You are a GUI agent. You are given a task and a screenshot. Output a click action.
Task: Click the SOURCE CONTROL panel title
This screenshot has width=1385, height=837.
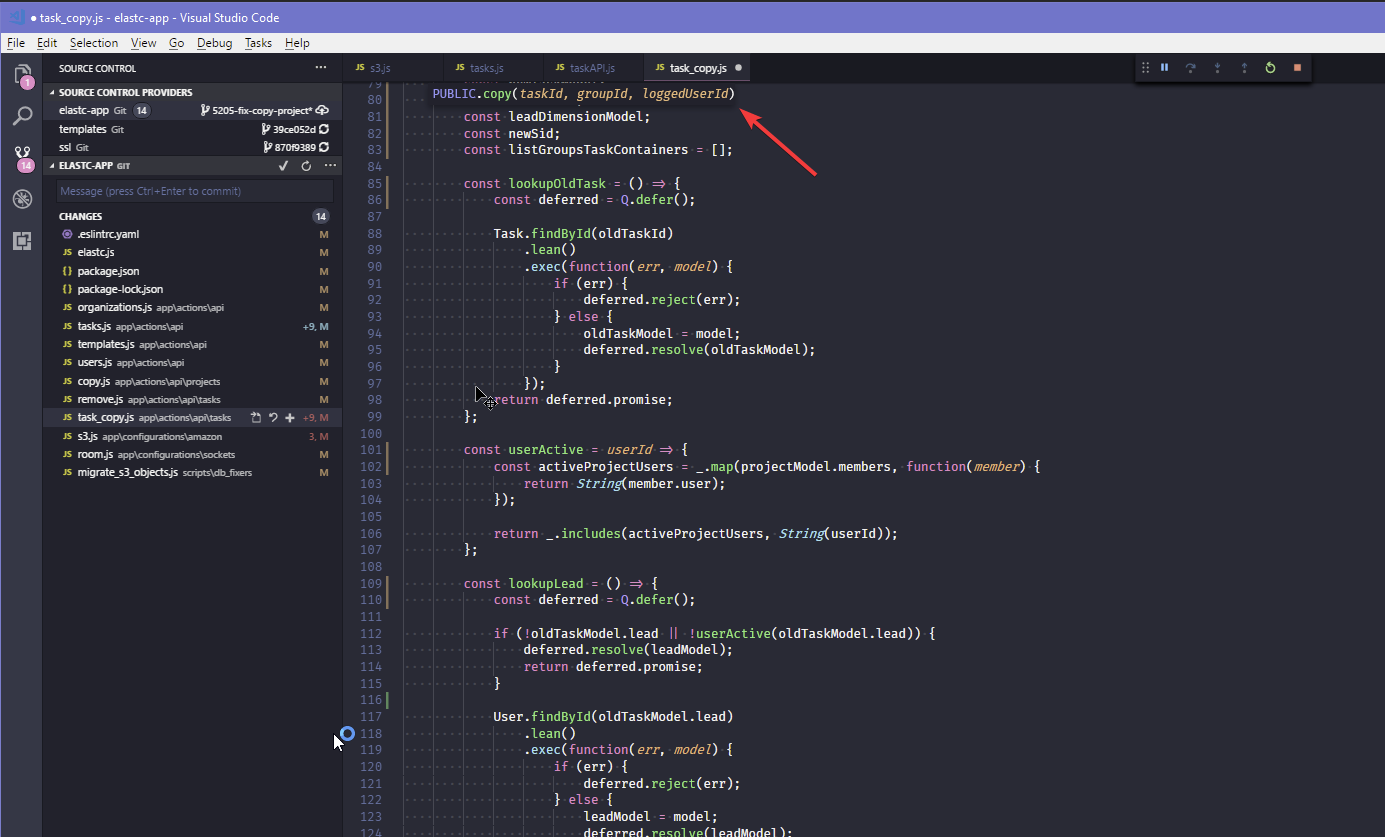pos(97,68)
